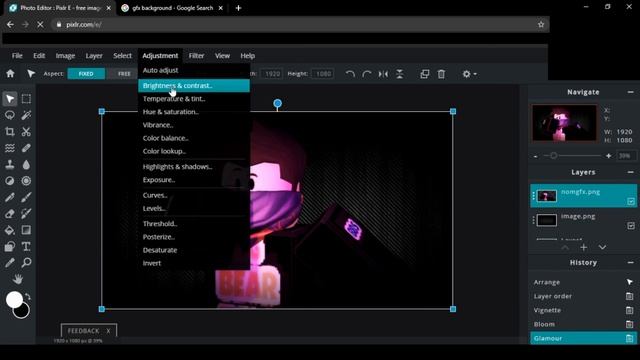Select the Dodge/Burn tool
Image resolution: width=640 pixels, height=360 pixels.
coord(10,181)
